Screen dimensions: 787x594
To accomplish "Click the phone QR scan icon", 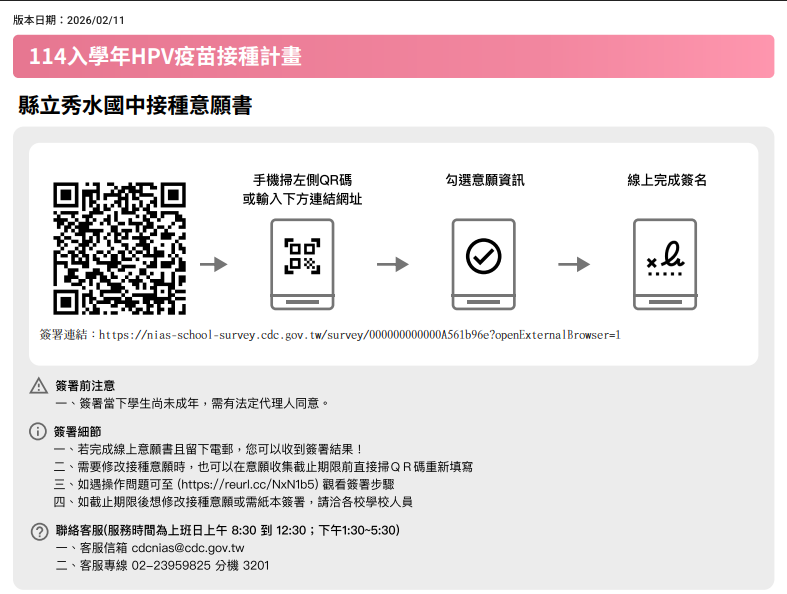I will coord(302,264).
